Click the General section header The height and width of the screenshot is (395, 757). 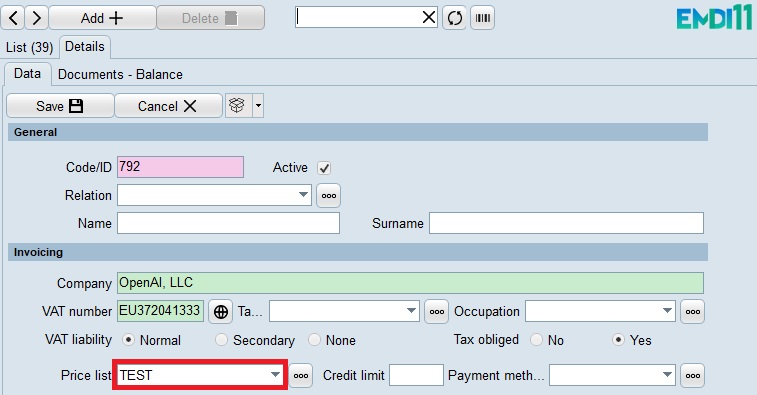pos(358,132)
